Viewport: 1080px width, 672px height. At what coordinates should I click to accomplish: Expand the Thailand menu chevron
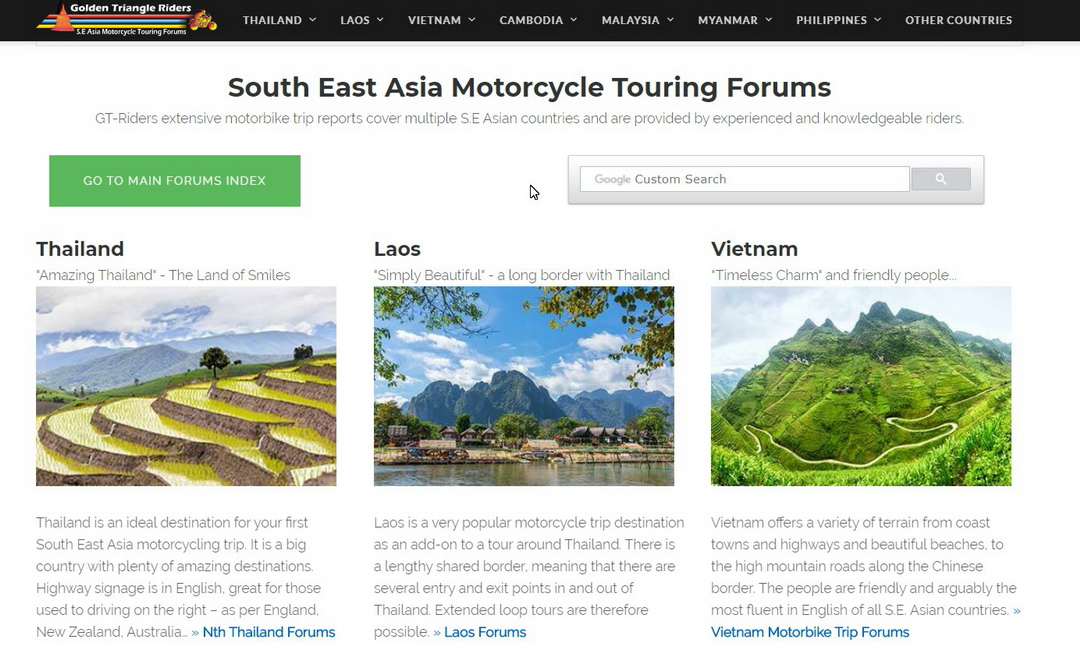pyautogui.click(x=313, y=20)
